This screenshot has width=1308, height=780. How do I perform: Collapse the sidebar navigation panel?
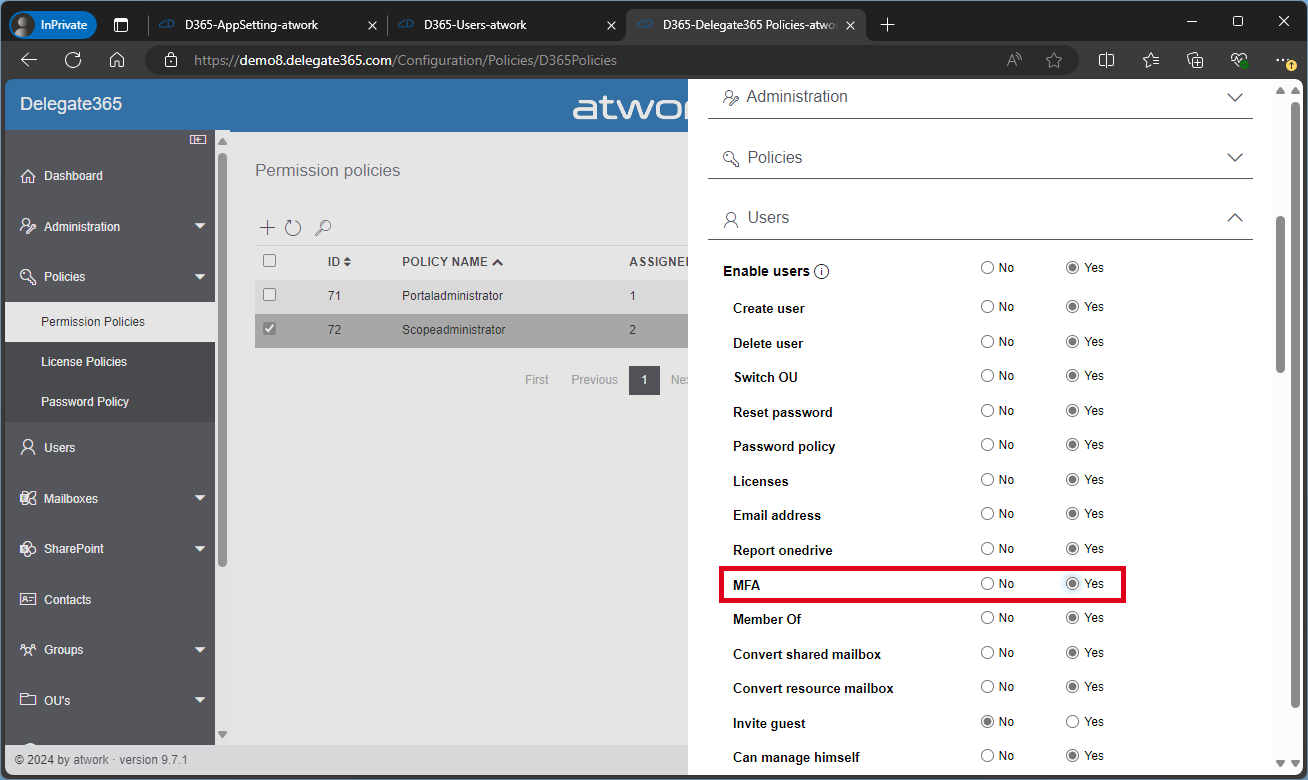point(198,140)
